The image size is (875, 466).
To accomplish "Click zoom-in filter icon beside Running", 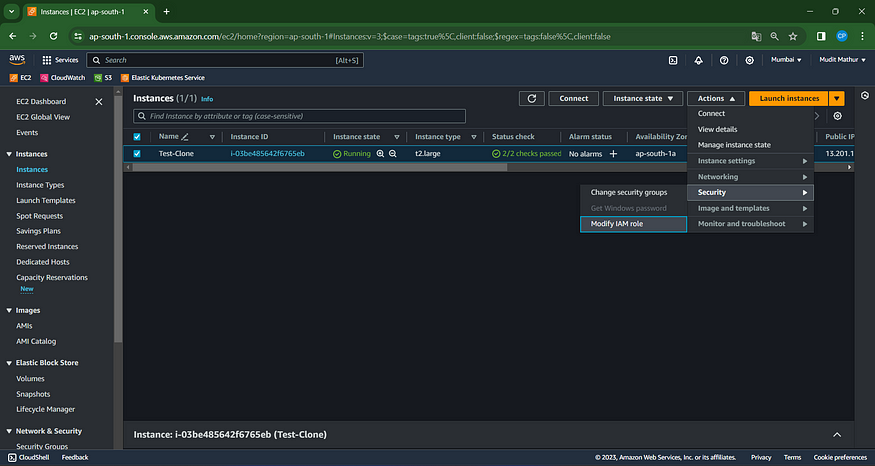I will [x=380, y=153].
